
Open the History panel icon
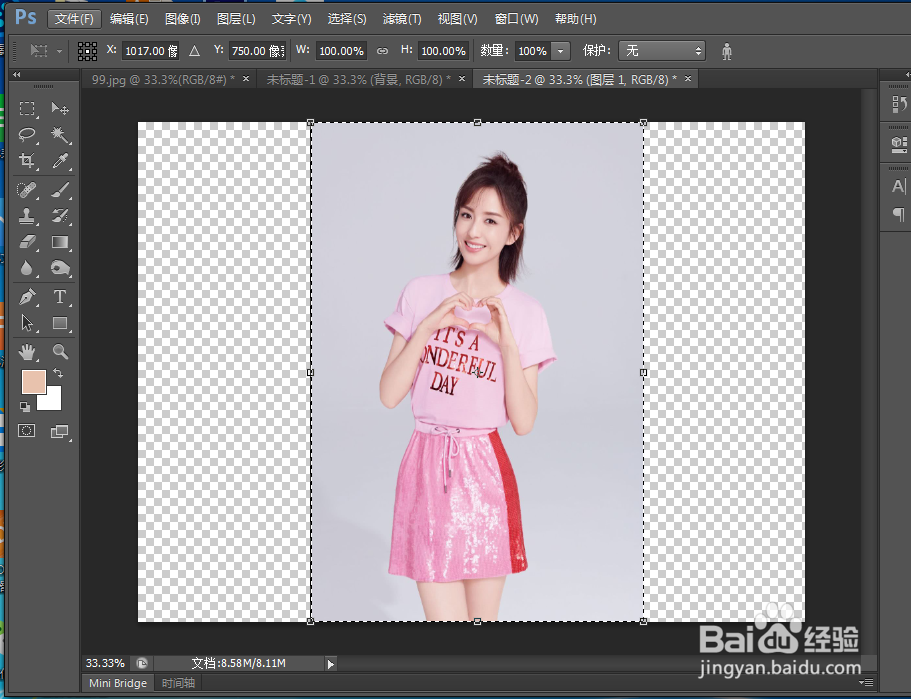[899, 104]
